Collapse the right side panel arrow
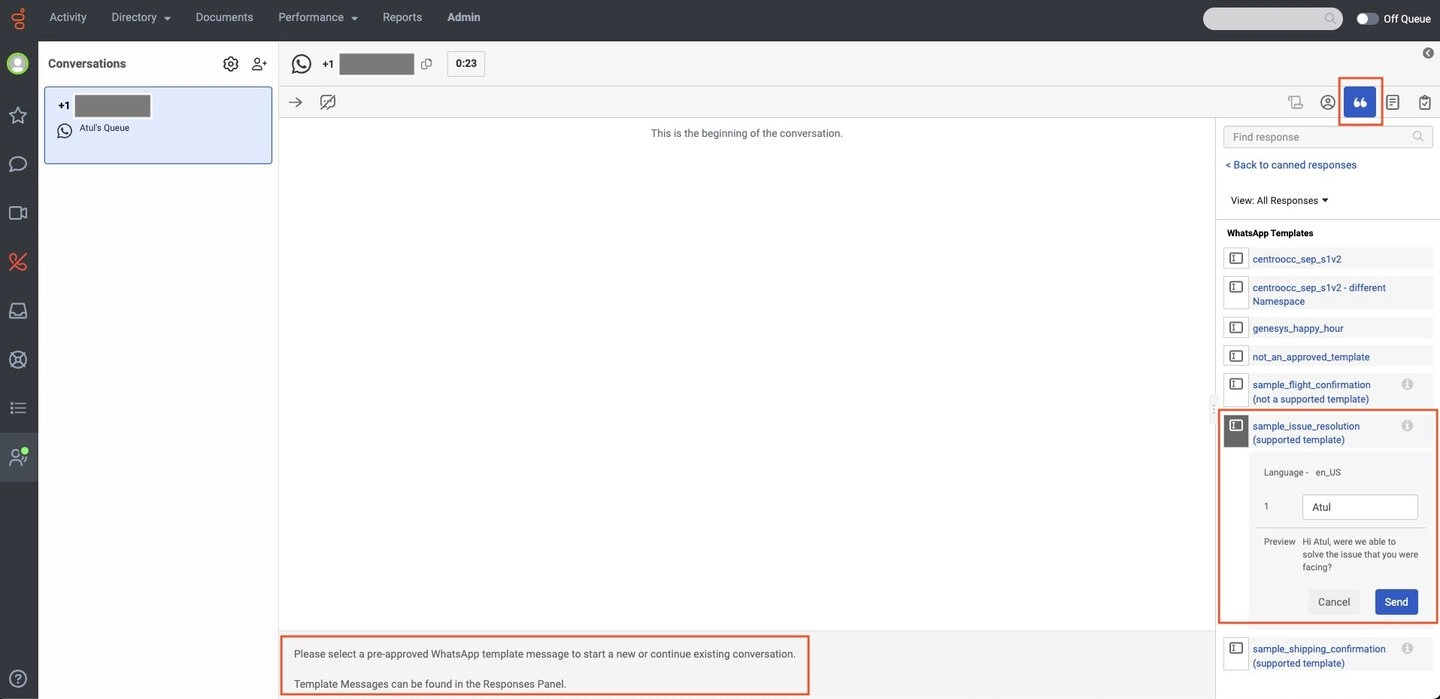The image size is (1440, 699). click(1427, 53)
